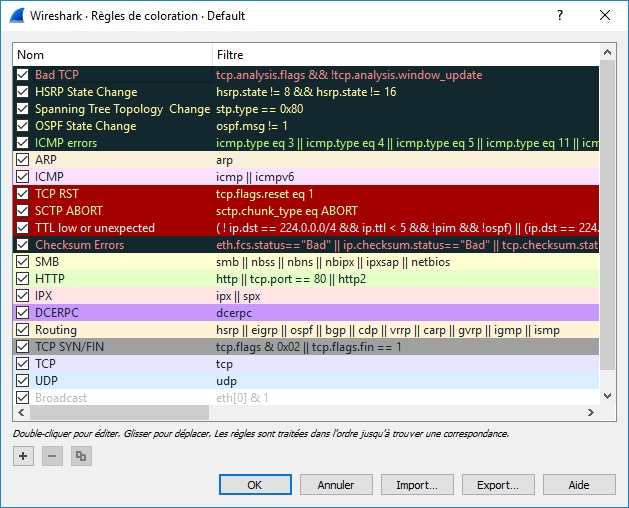This screenshot has width=629, height=508.
Task: Click the Filtre column header
Action: click(x=406, y=55)
